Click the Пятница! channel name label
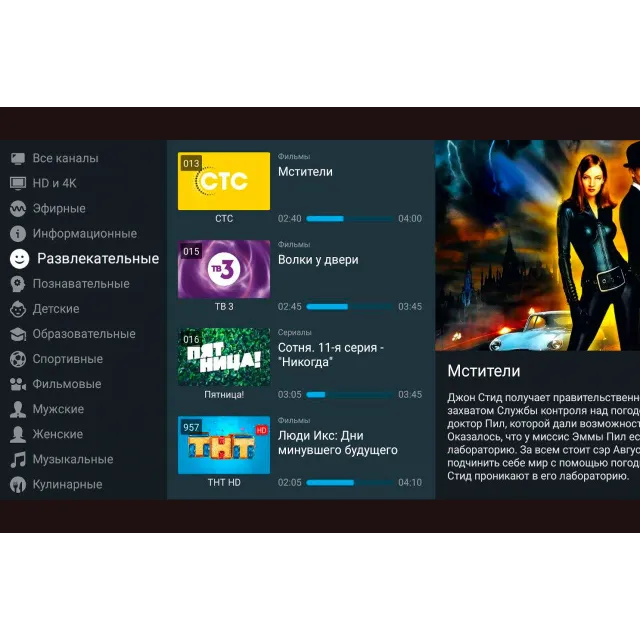The width and height of the screenshot is (640, 640). point(224,395)
